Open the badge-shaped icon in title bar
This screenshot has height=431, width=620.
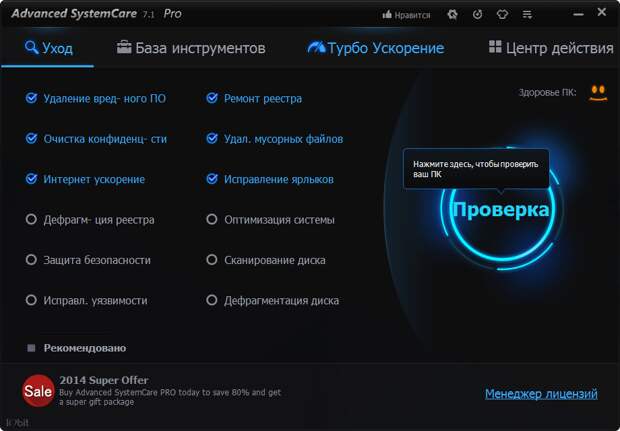(452, 15)
